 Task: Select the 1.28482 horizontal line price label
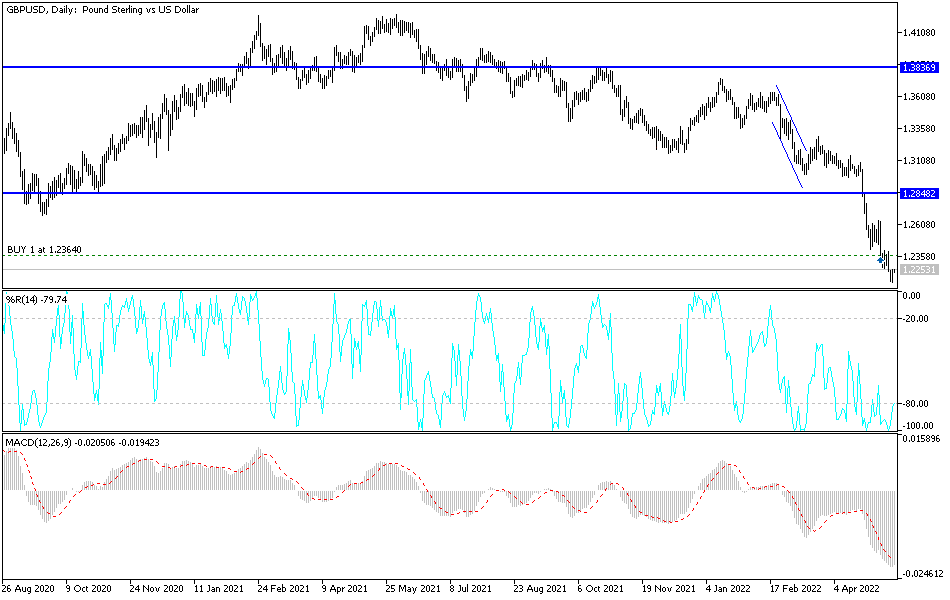click(919, 193)
